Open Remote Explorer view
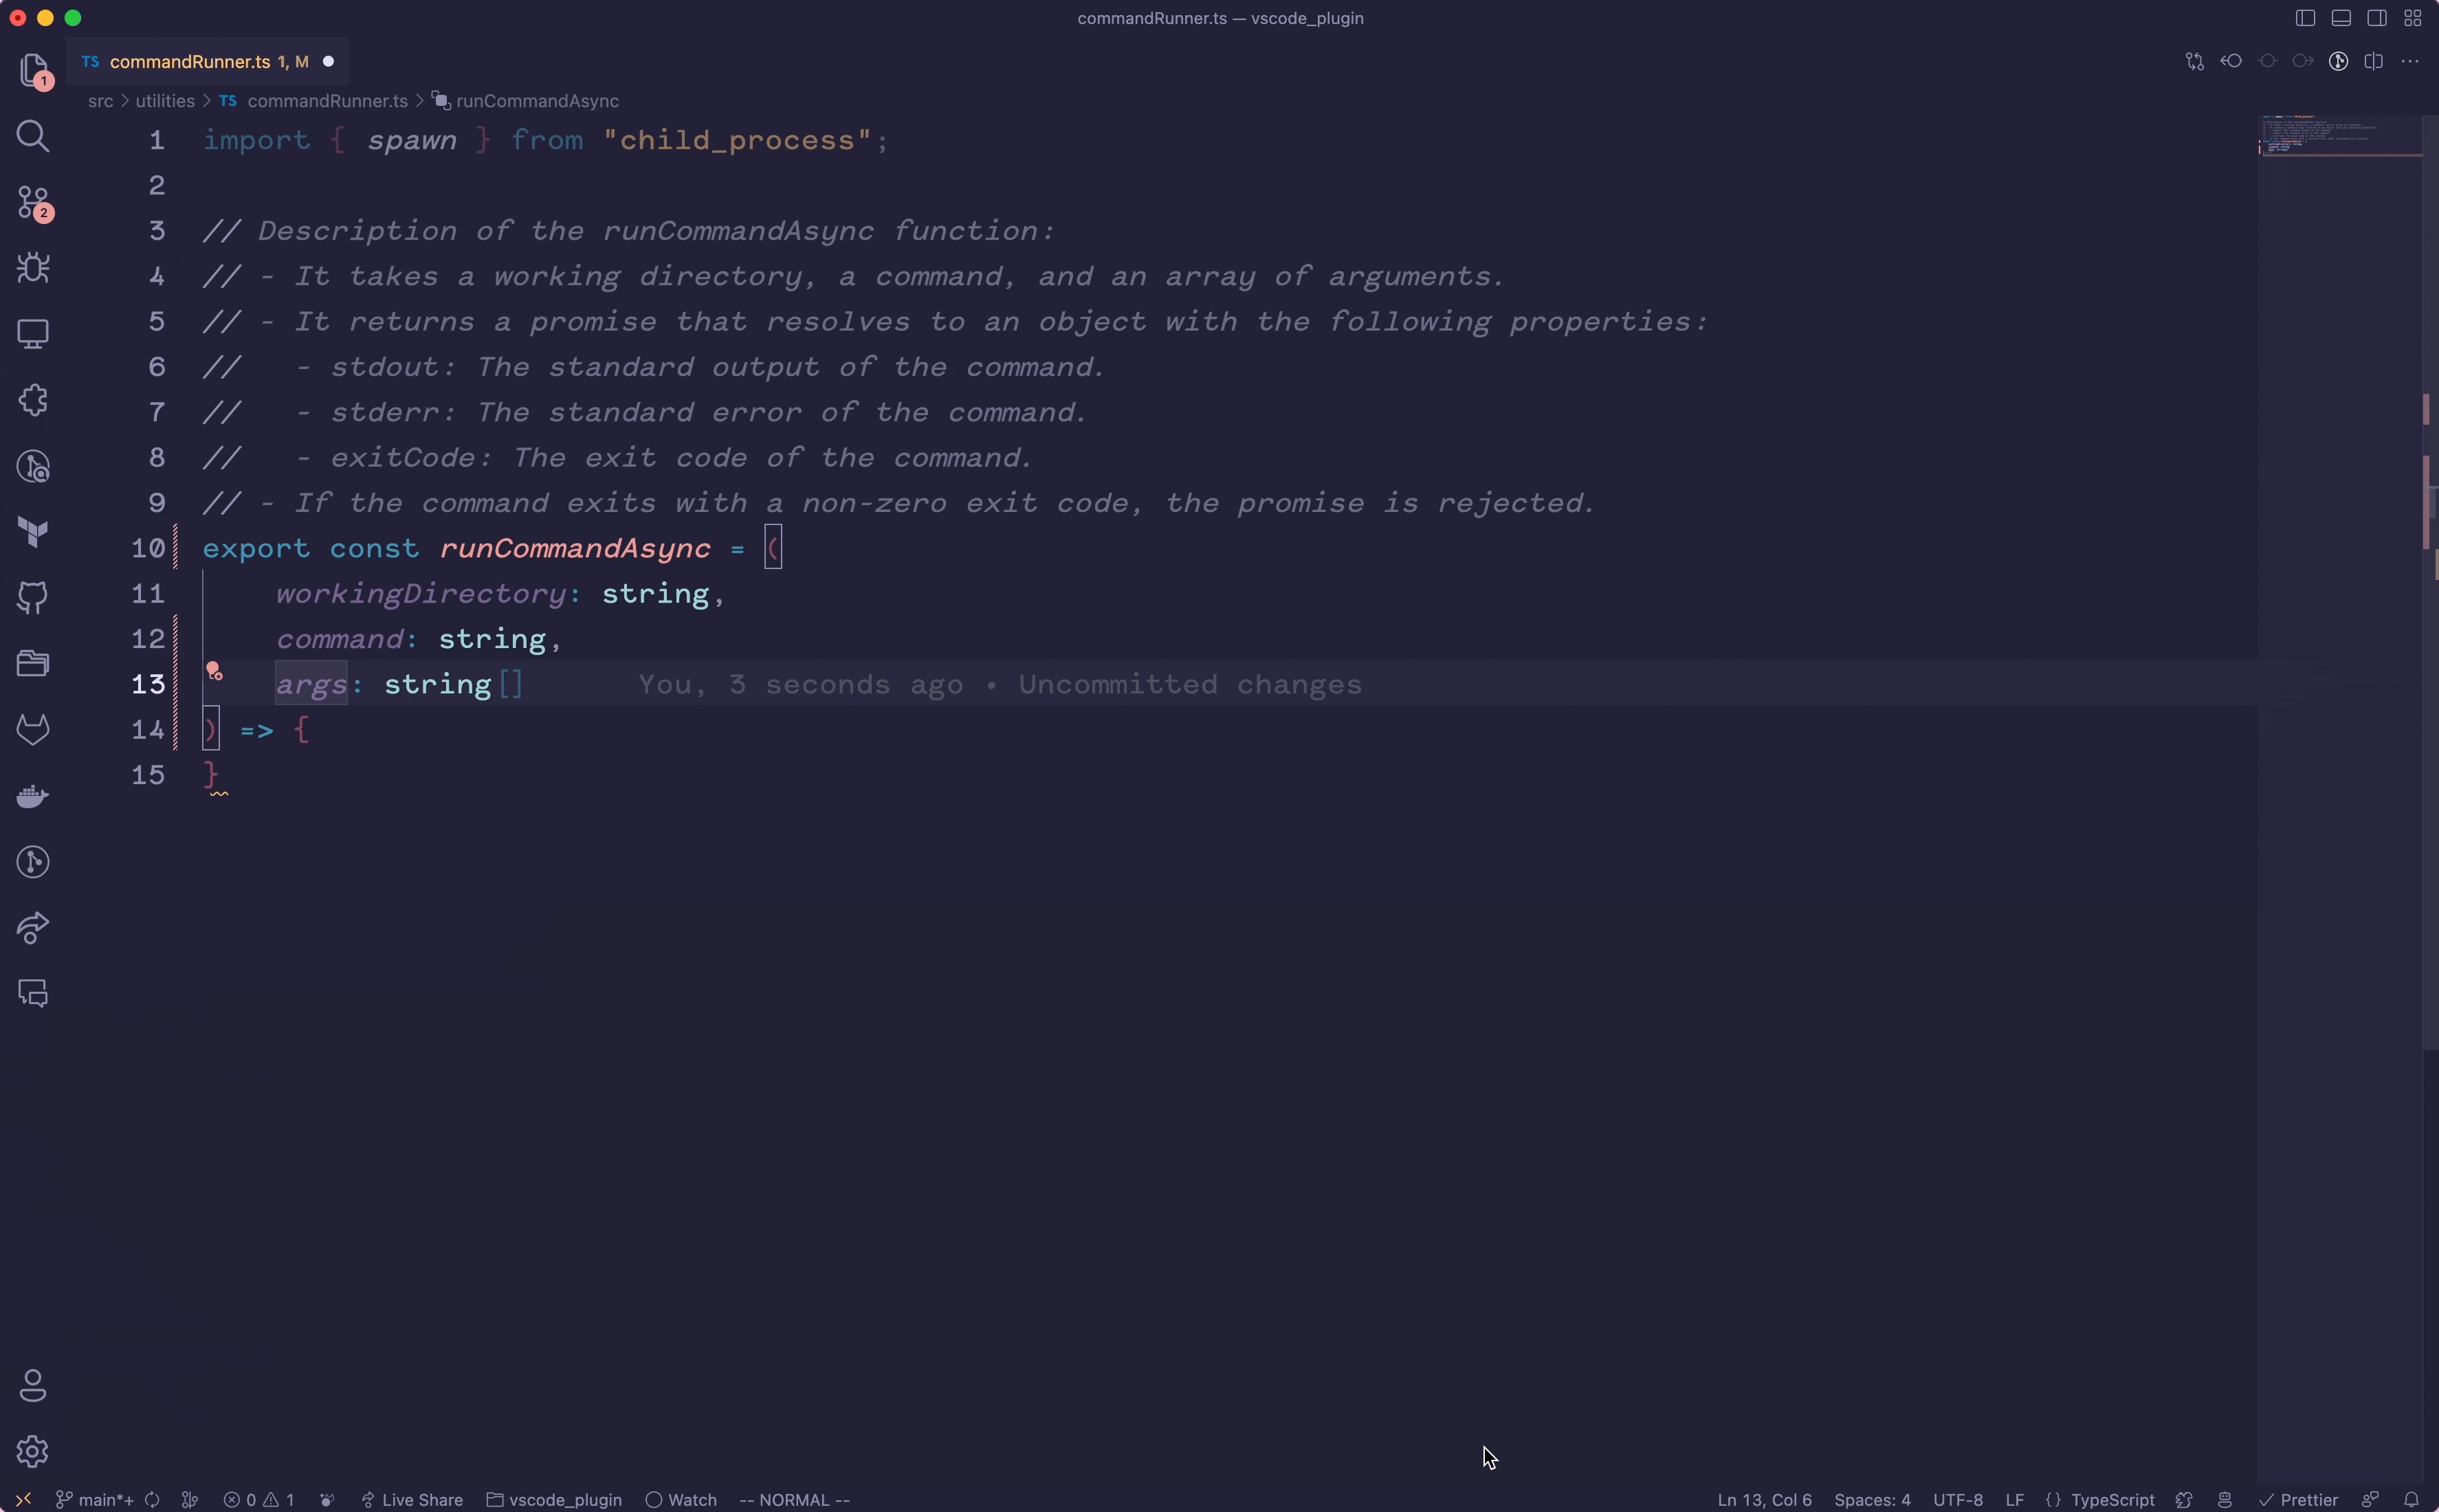This screenshot has height=1512, width=2439. (33, 334)
